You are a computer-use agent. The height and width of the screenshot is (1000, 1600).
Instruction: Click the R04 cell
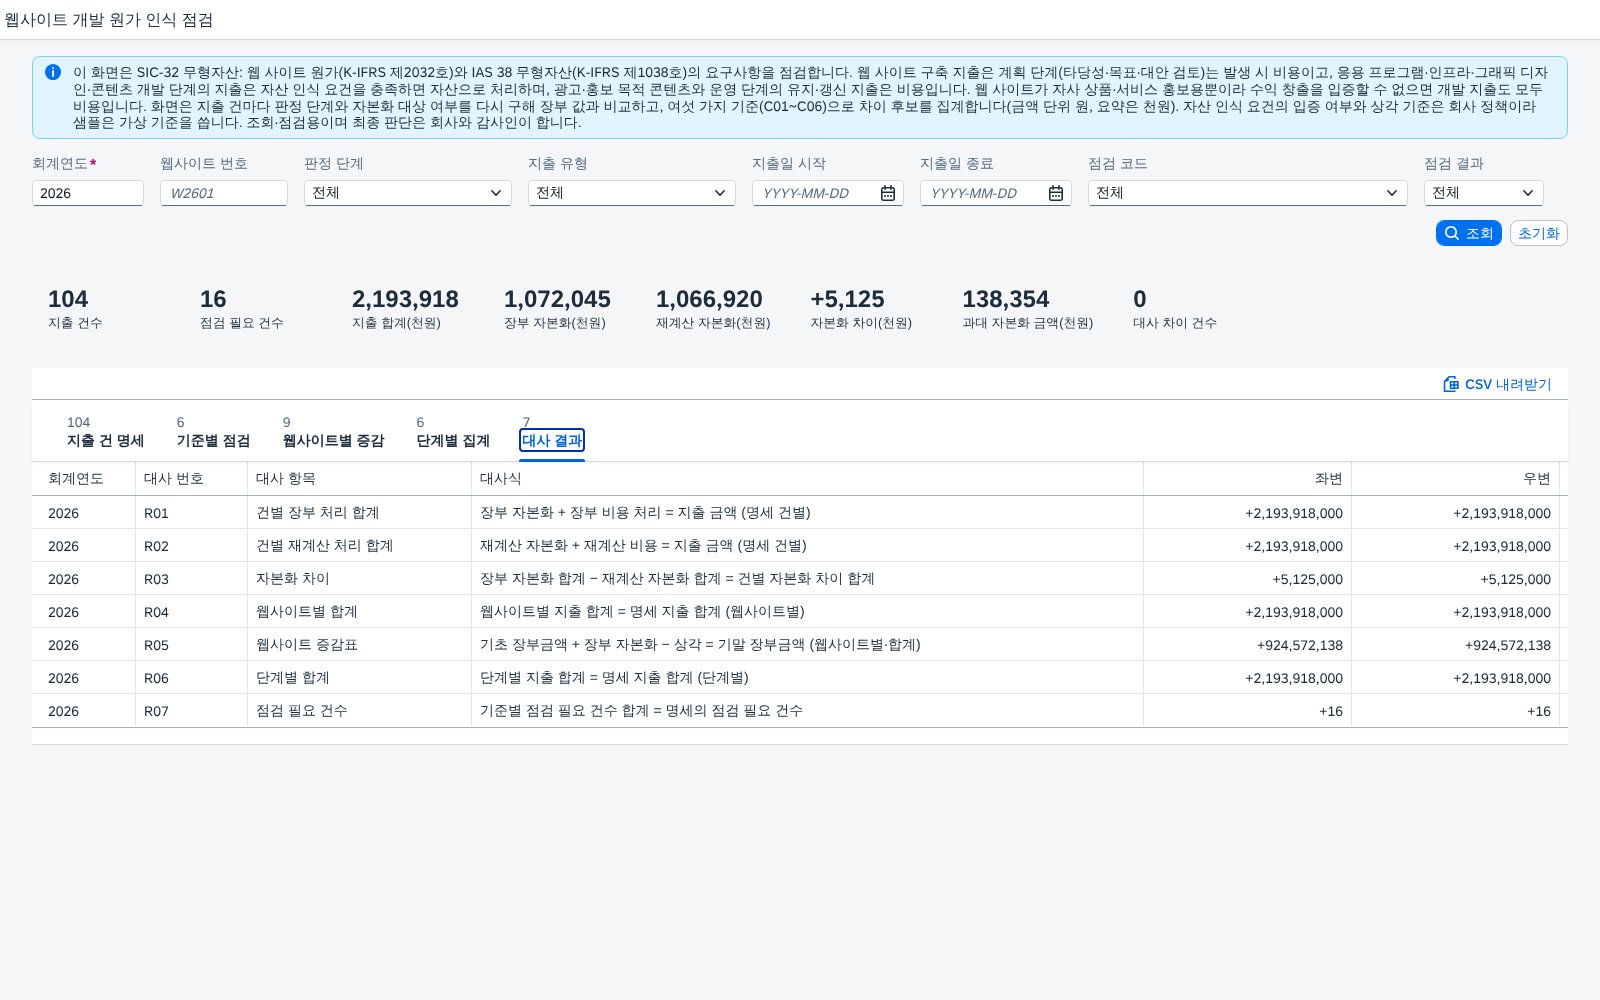[192, 612]
